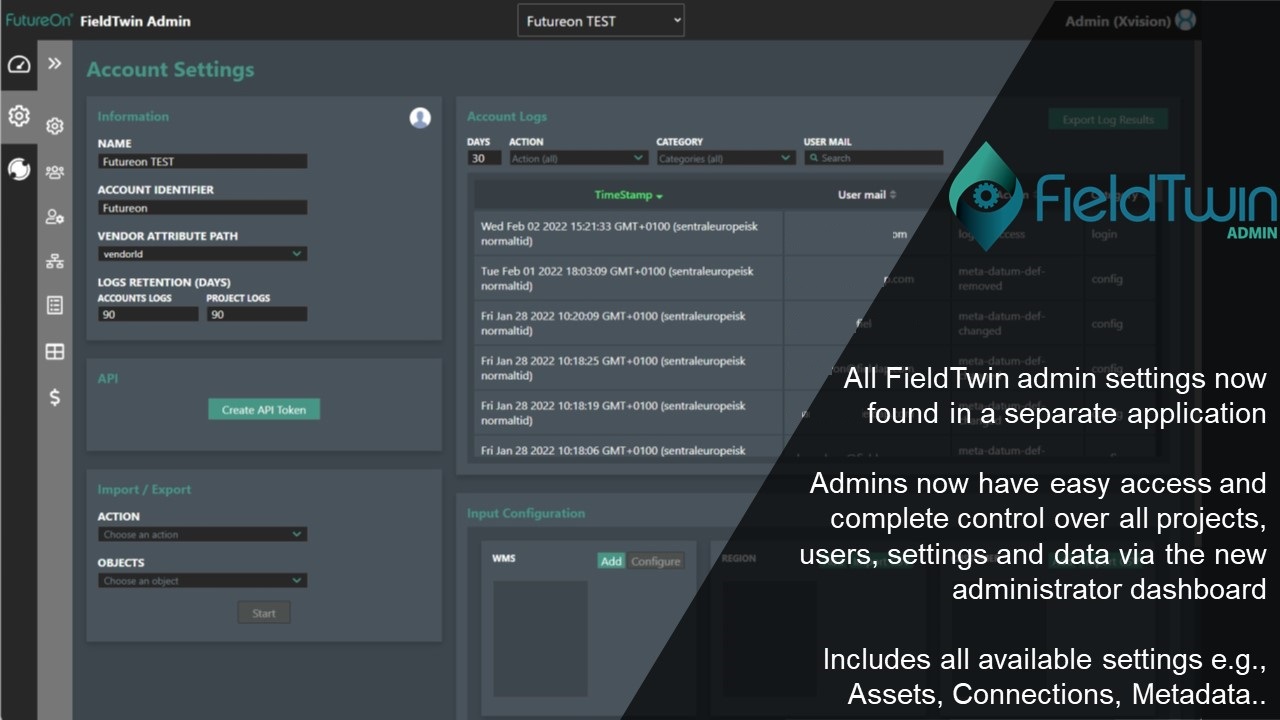Open the user-with-gear roles icon
The image size is (1280, 720).
[55, 217]
